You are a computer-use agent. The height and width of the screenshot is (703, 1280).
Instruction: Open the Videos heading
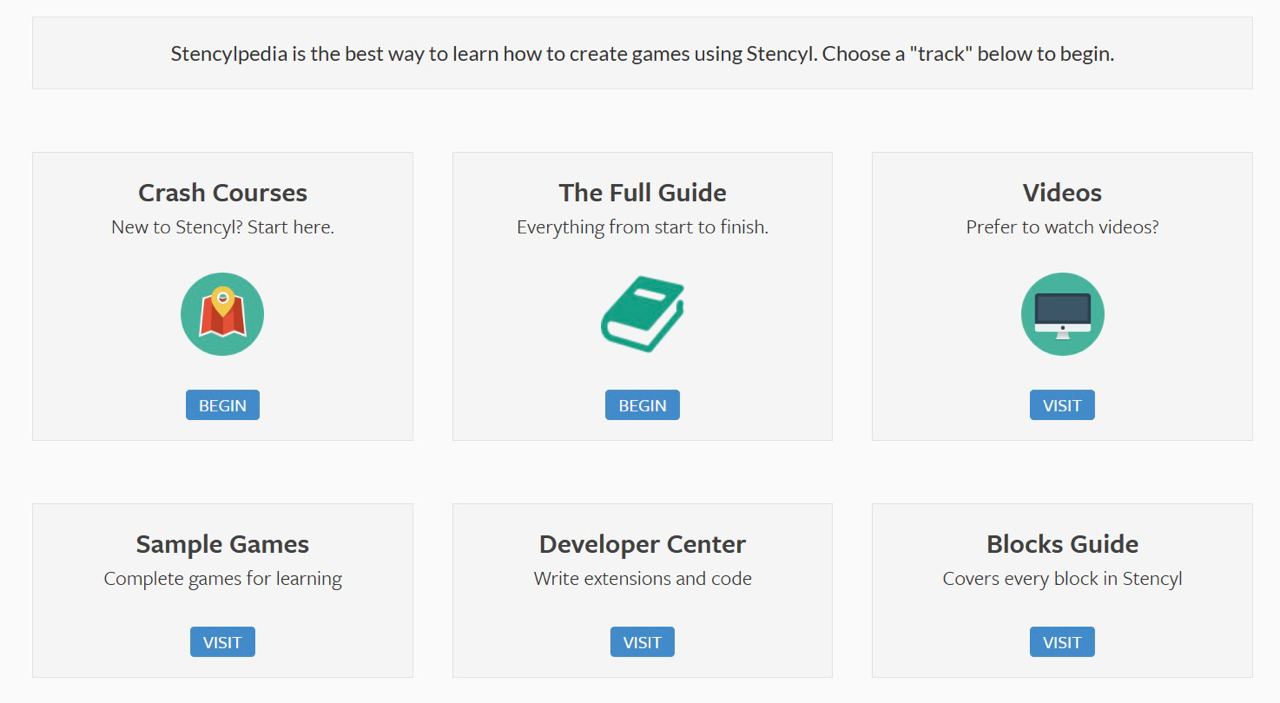click(1062, 192)
